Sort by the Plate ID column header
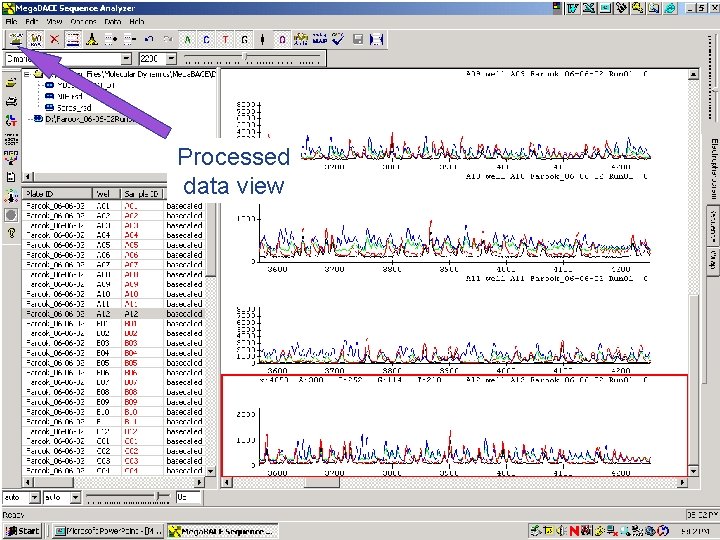The image size is (720, 540). click(x=57, y=194)
